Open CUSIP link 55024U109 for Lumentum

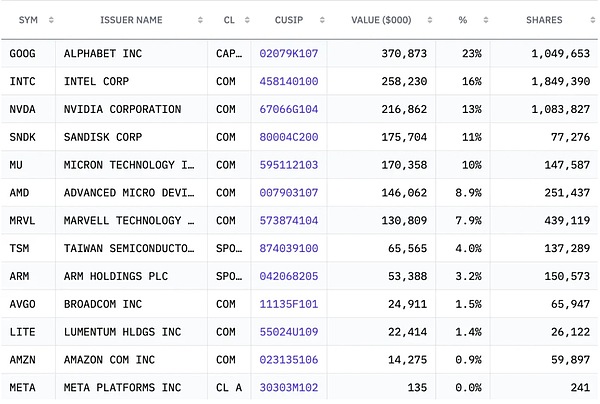pos(289,332)
